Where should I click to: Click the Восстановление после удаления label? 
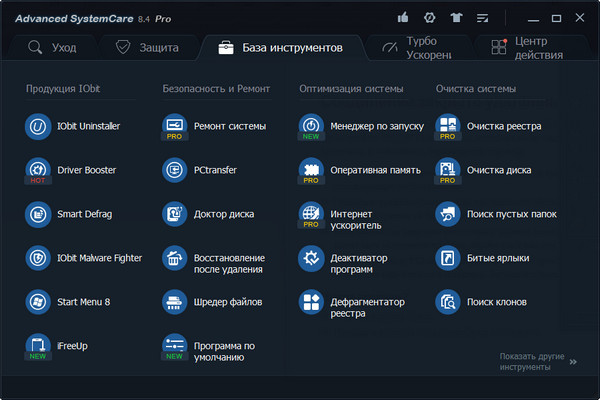pyautogui.click(x=229, y=264)
